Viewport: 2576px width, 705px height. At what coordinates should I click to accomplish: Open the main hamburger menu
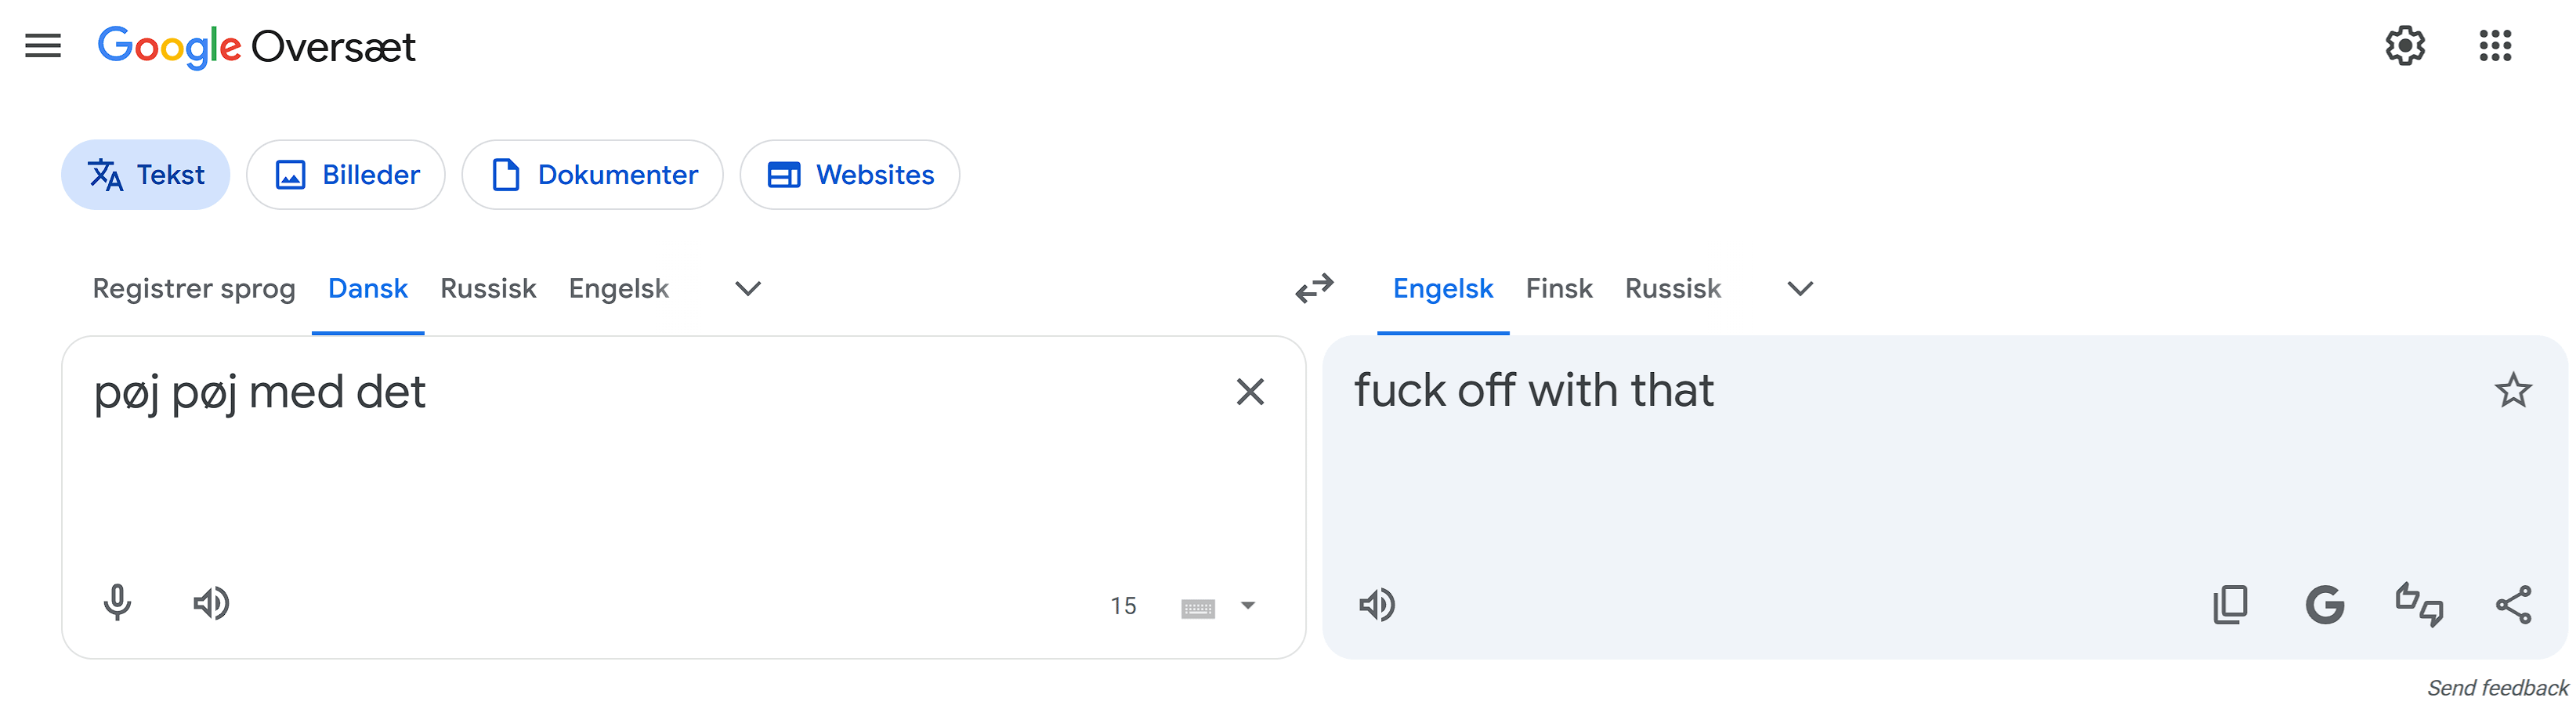(43, 46)
